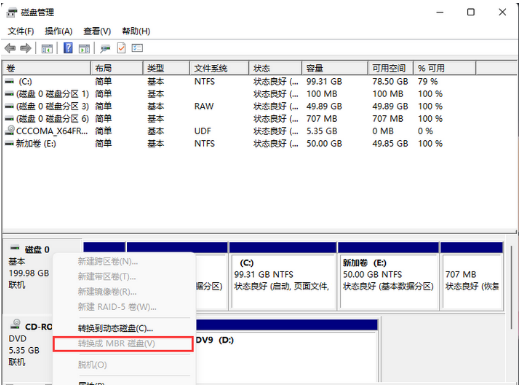Click UDF file system cell
Image resolution: width=523 pixels, height=385 pixels.
pos(203,131)
